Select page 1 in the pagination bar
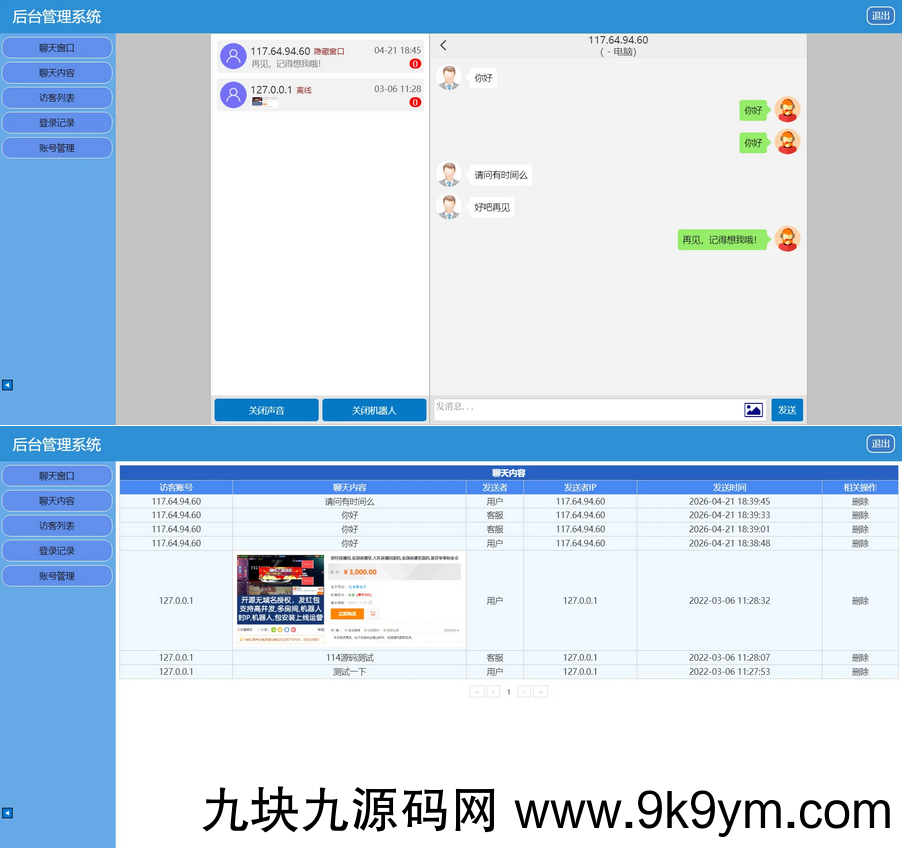904x848 pixels. (x=508, y=692)
